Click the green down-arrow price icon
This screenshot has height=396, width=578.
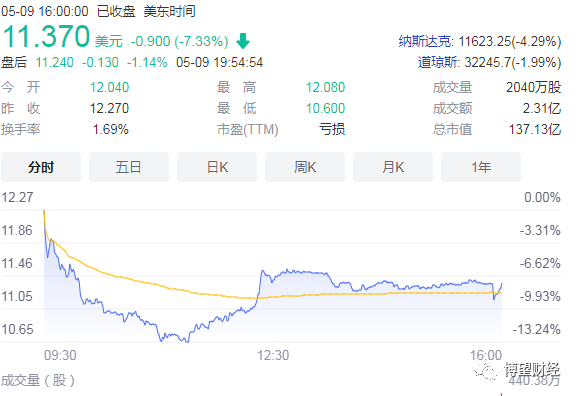(x=243, y=41)
